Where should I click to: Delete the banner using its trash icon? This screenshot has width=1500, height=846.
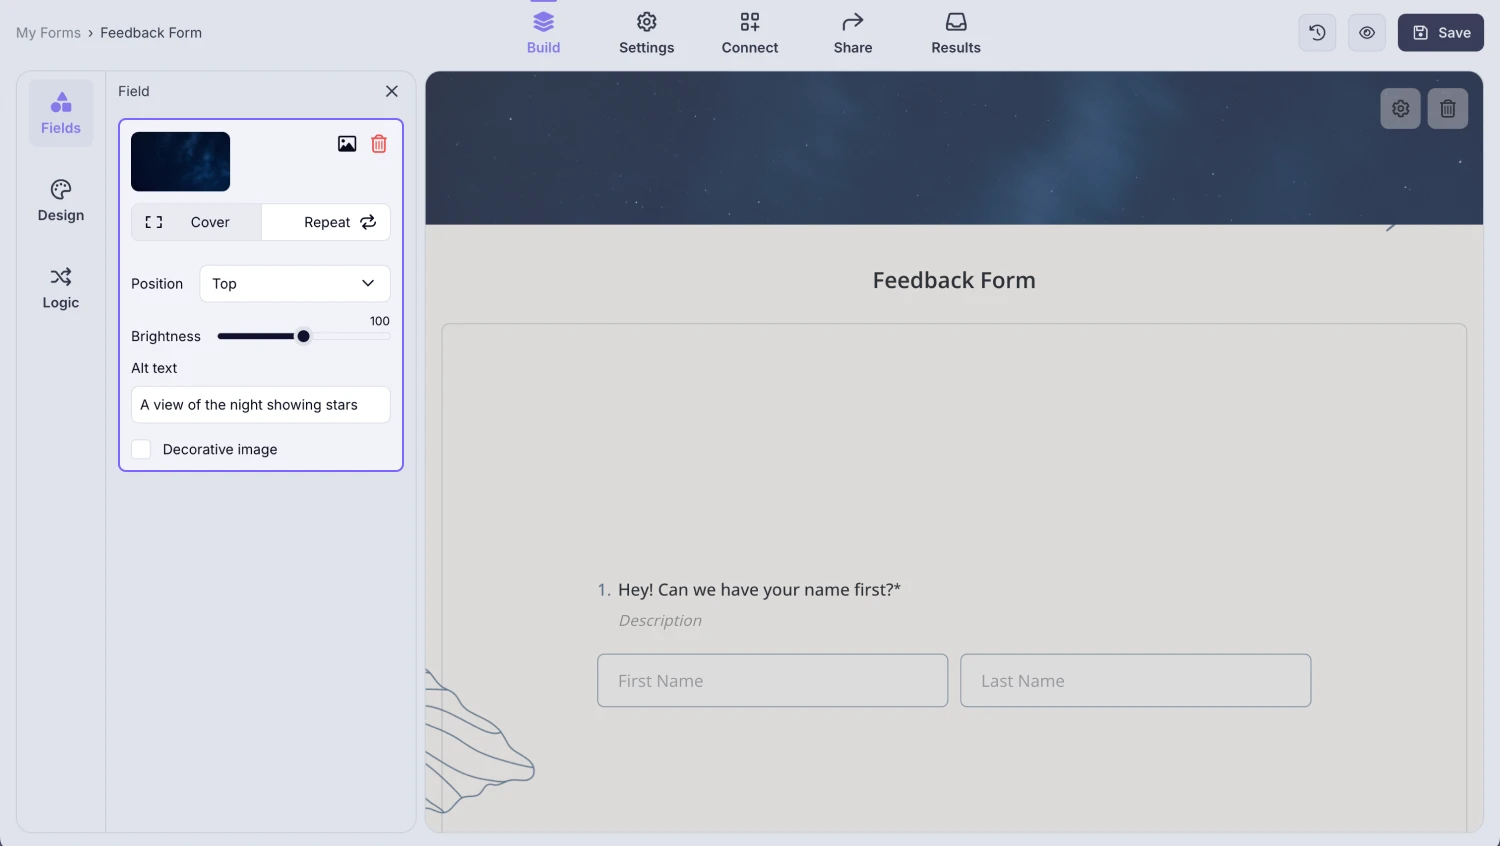[1447, 108]
